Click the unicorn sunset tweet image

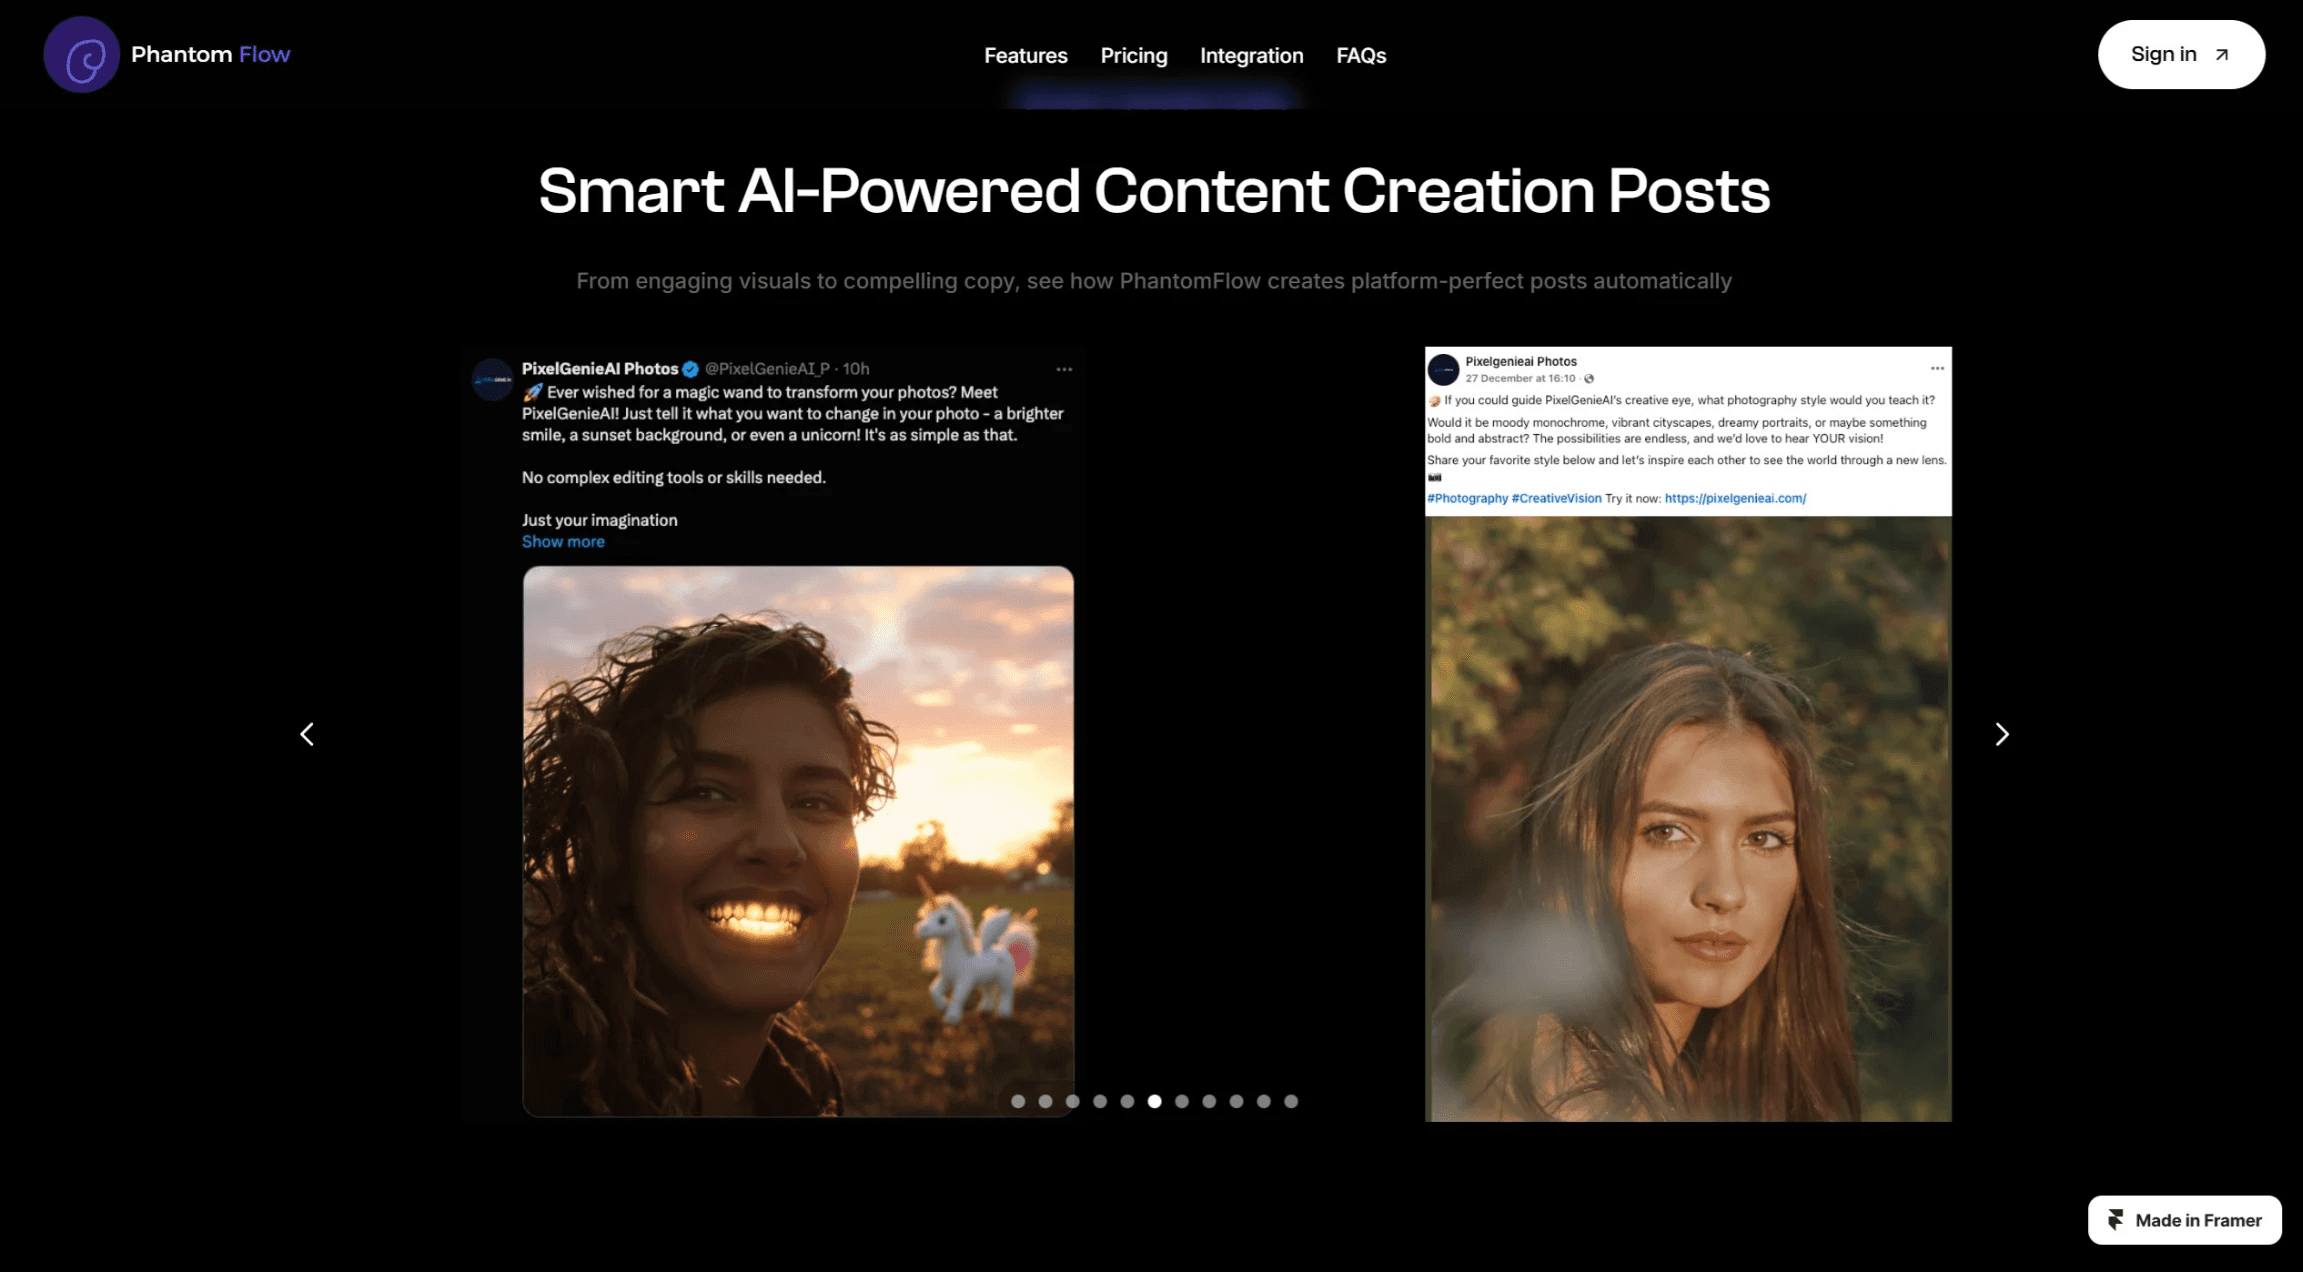pos(798,840)
